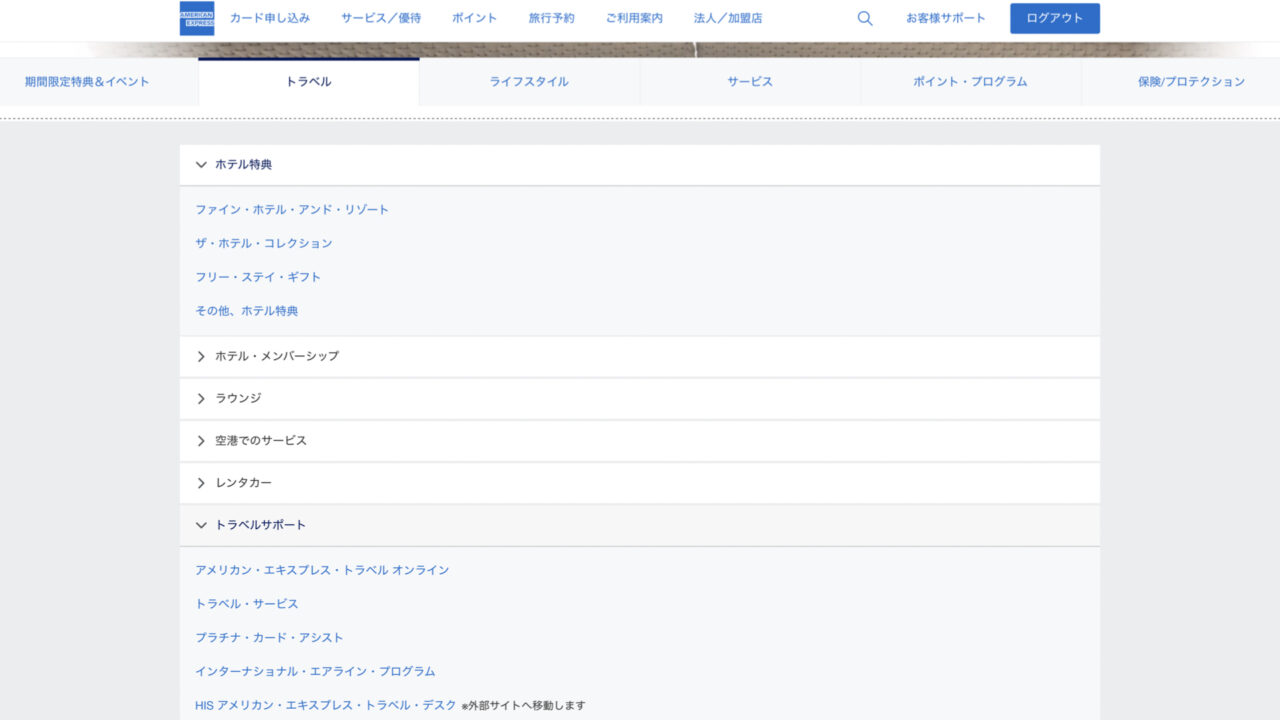Switch to サービス tab
The width and height of the screenshot is (1280, 720).
(750, 82)
